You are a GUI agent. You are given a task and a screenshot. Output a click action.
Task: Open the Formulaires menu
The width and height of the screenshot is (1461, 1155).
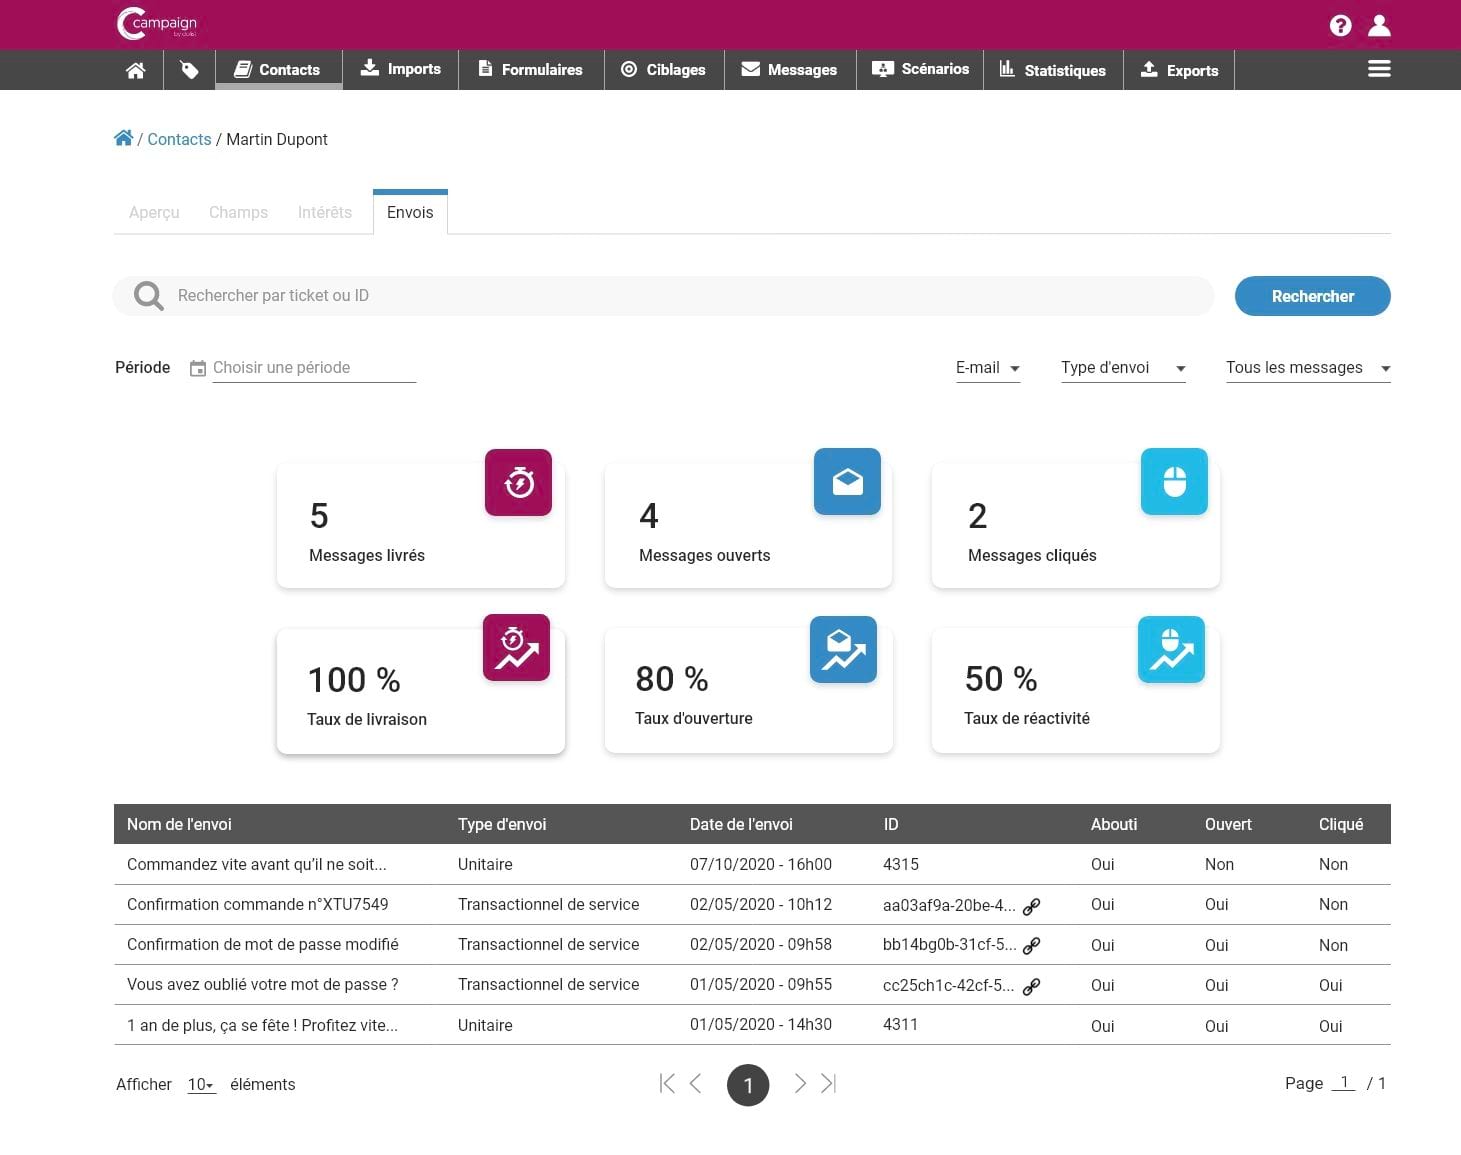click(x=531, y=70)
